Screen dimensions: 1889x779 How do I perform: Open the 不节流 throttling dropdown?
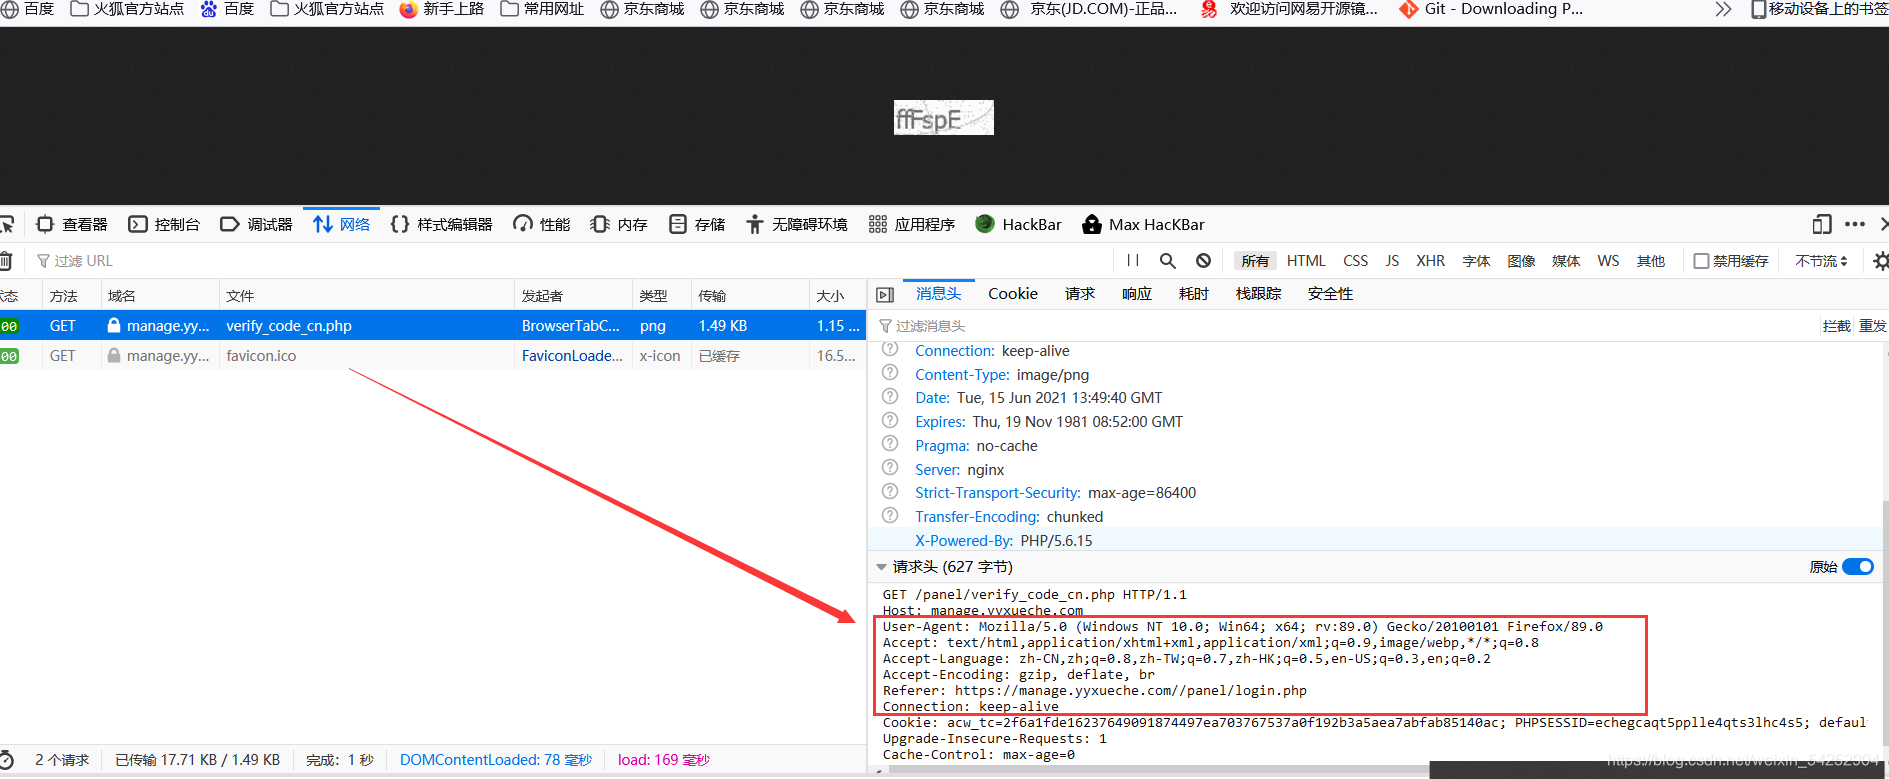1821,260
